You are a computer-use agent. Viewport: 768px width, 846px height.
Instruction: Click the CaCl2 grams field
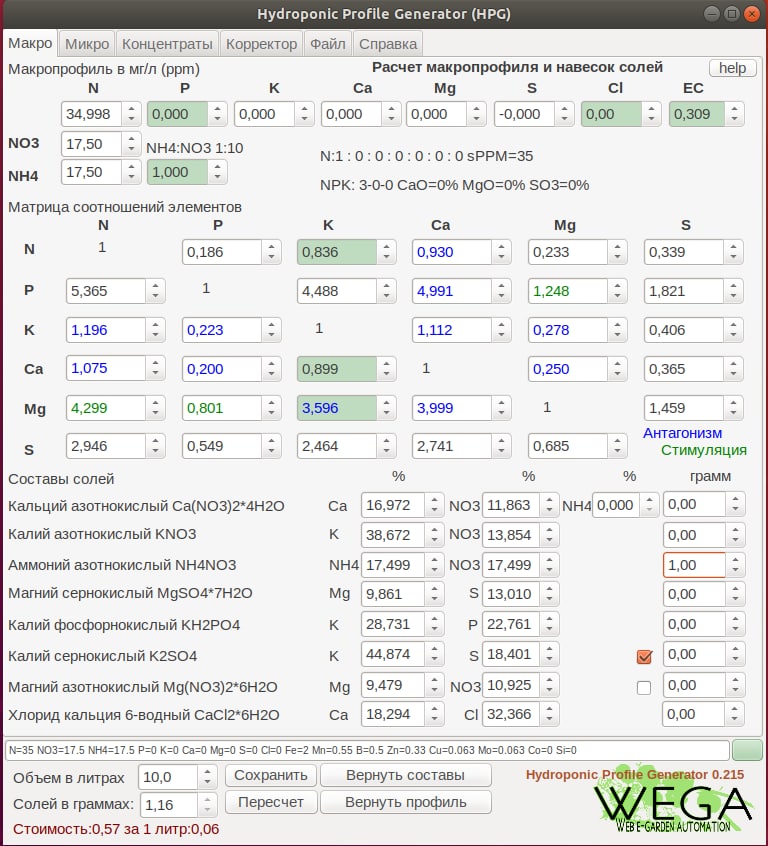(x=694, y=714)
